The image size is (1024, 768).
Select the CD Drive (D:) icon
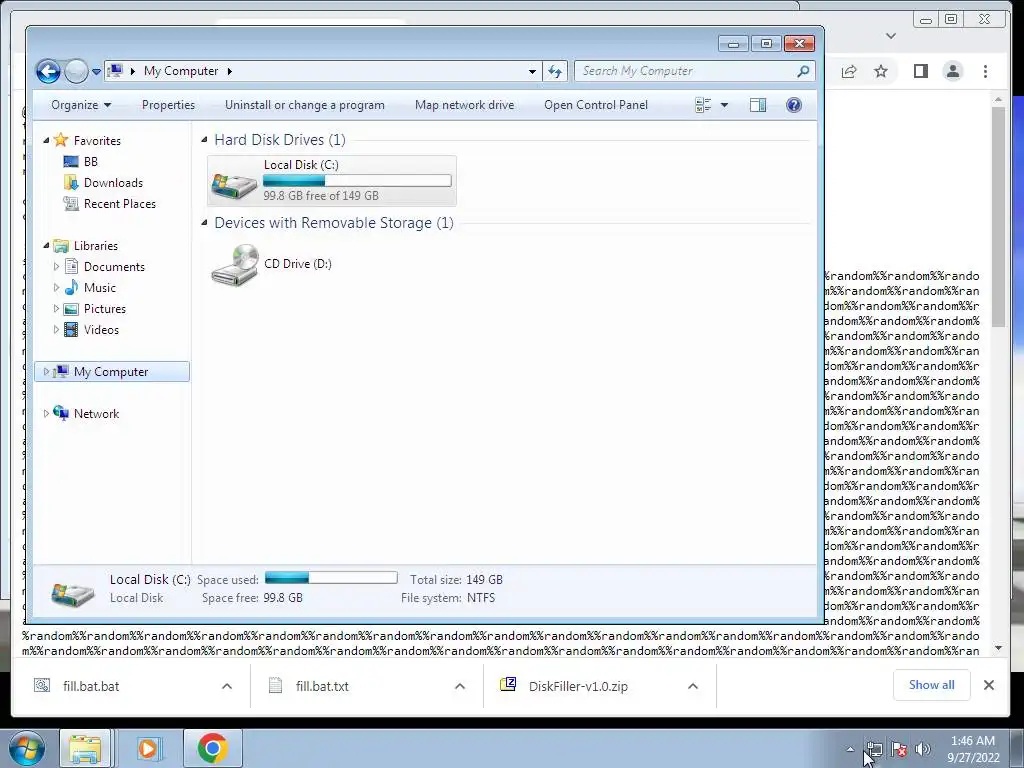[x=235, y=264]
